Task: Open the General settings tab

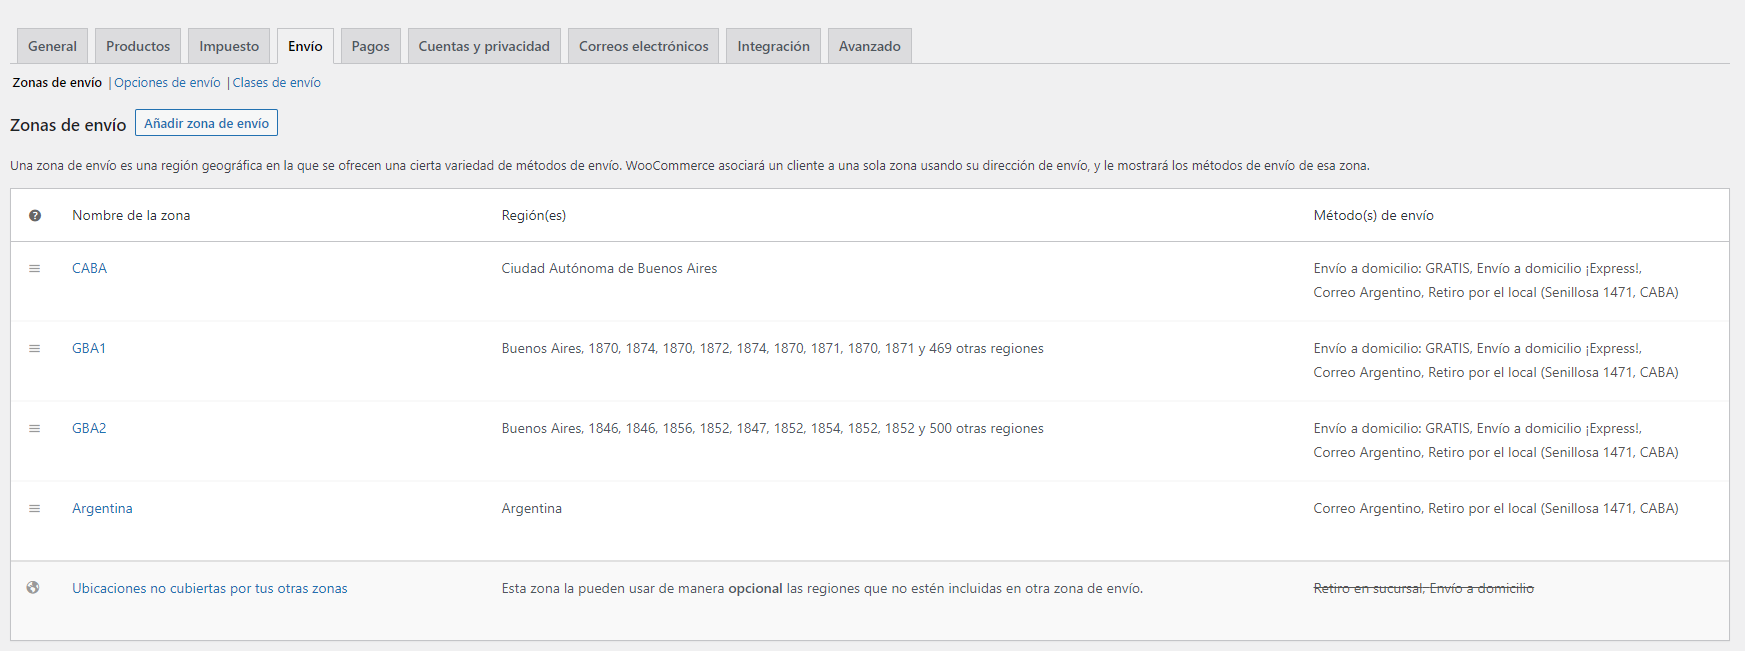Action: (52, 46)
